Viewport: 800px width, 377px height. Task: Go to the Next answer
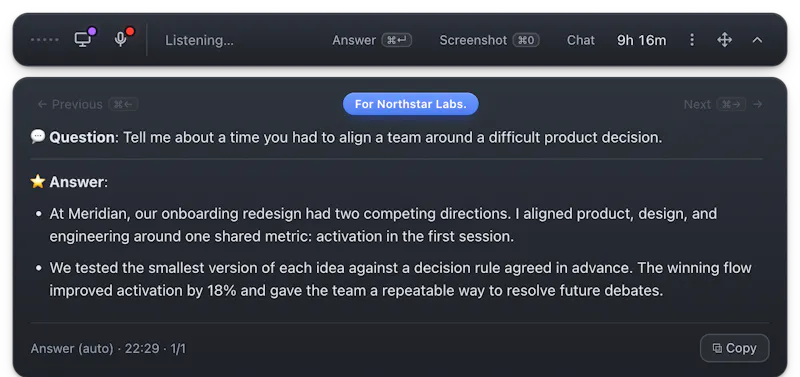(723, 104)
